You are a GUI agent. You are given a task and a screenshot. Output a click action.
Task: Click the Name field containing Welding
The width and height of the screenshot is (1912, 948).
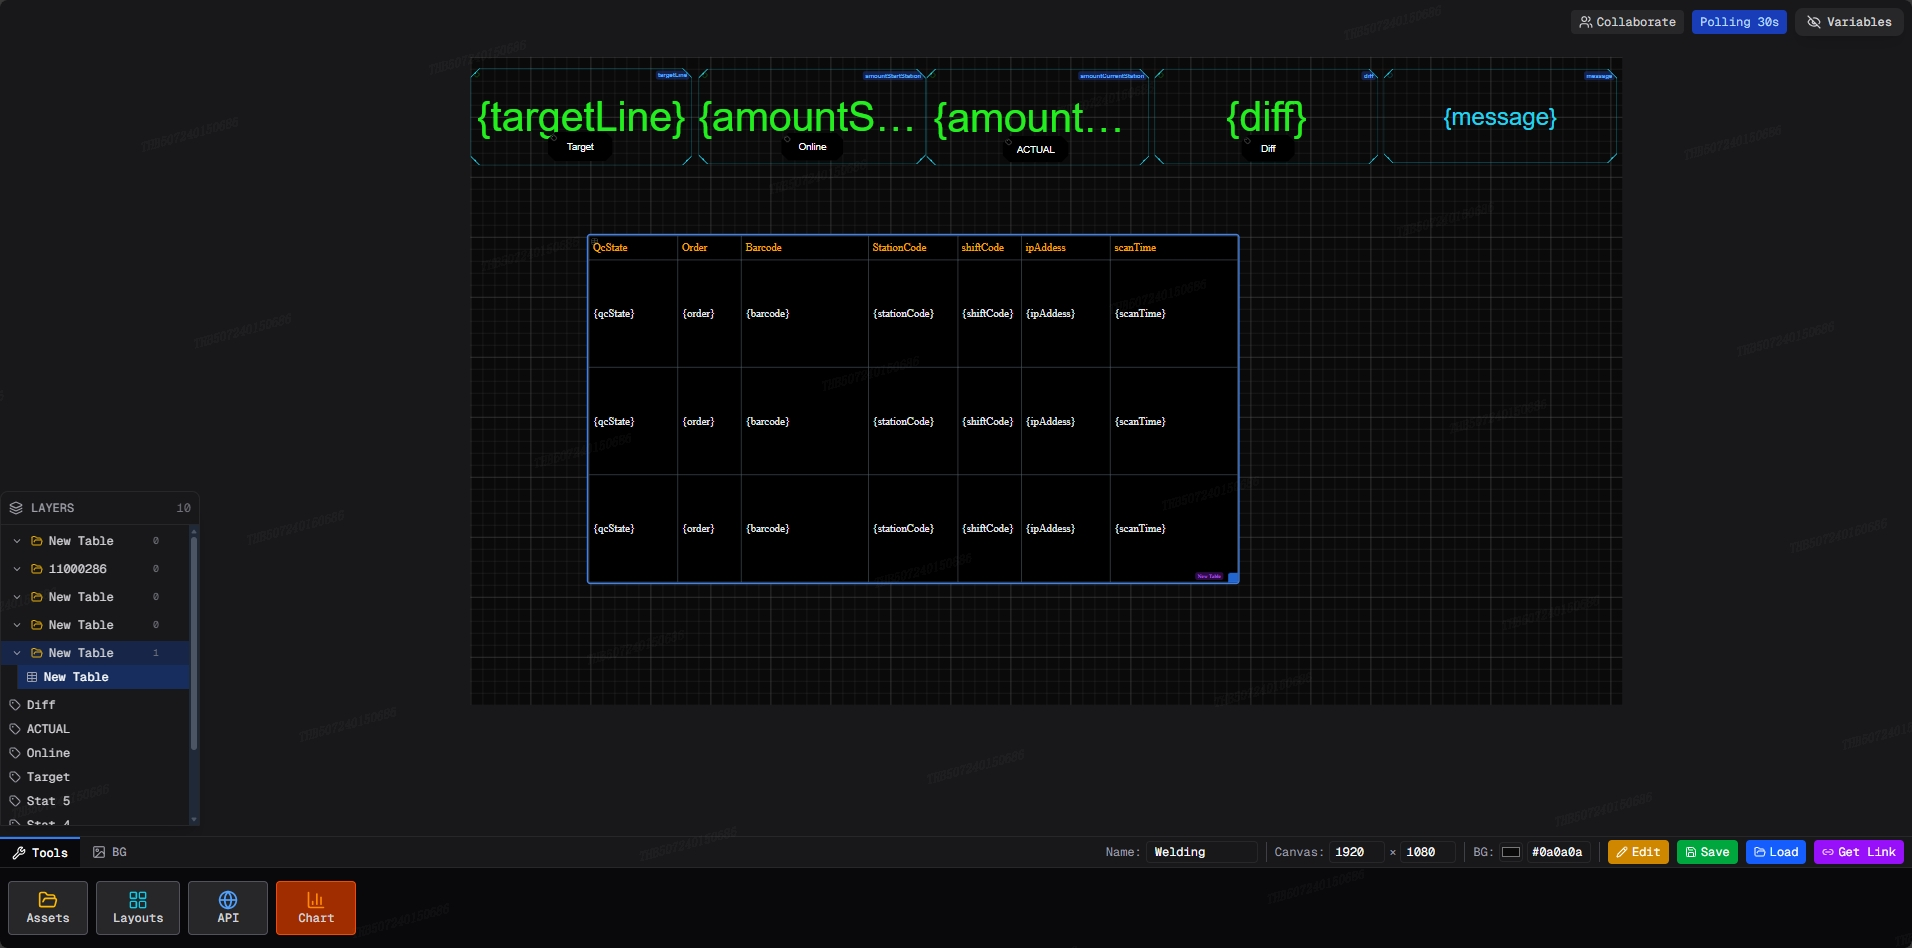1201,852
